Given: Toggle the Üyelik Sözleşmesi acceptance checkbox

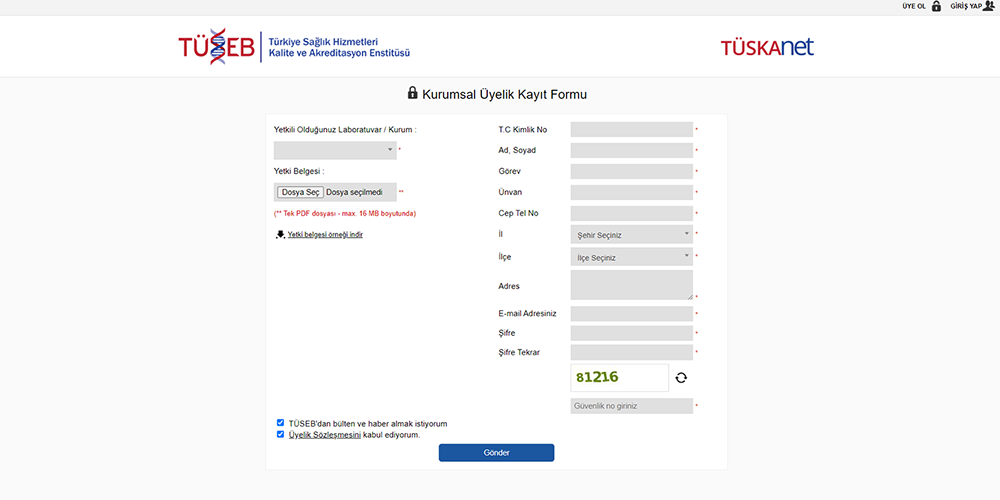Looking at the screenshot, I should [x=281, y=435].
